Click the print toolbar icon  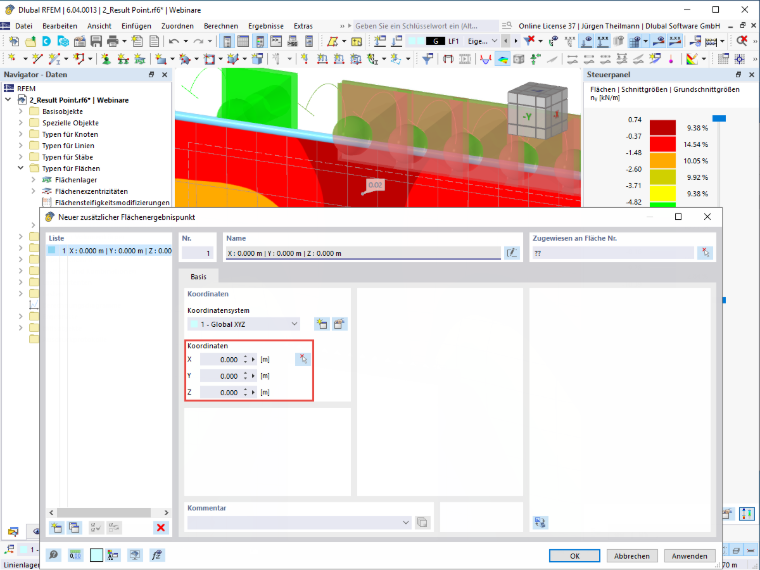(x=112, y=42)
